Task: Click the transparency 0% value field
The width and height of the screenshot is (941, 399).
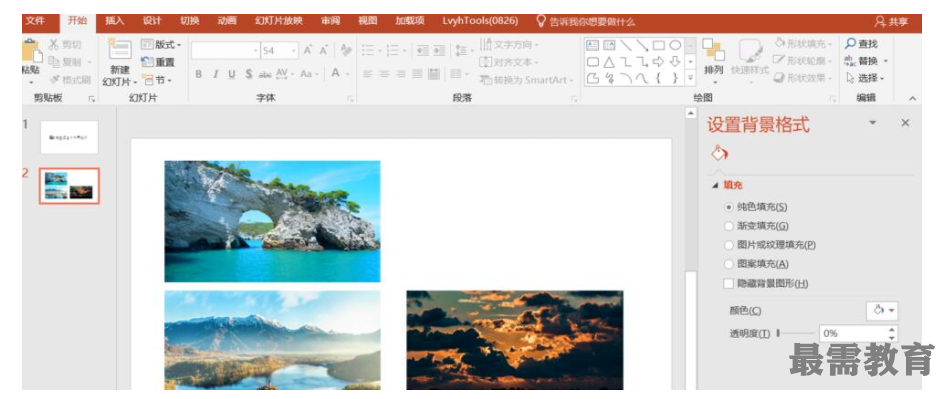Action: pyautogui.click(x=853, y=333)
